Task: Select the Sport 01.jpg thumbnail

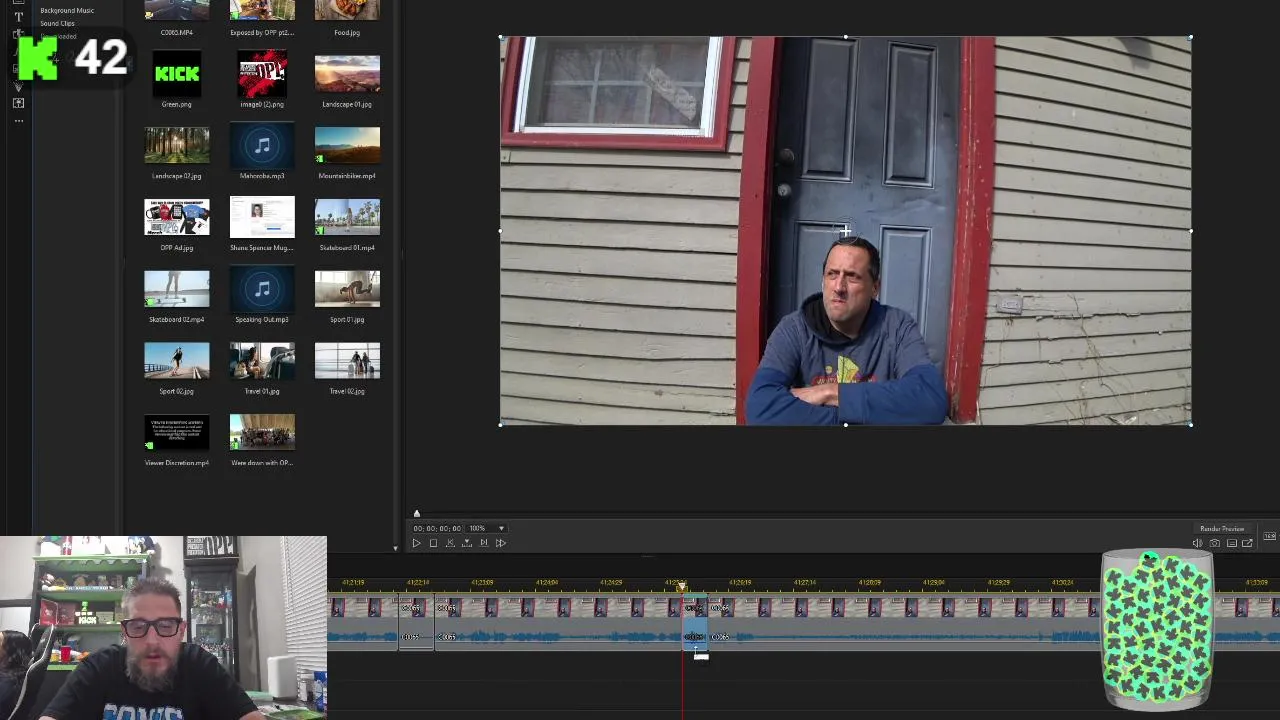Action: 347,289
